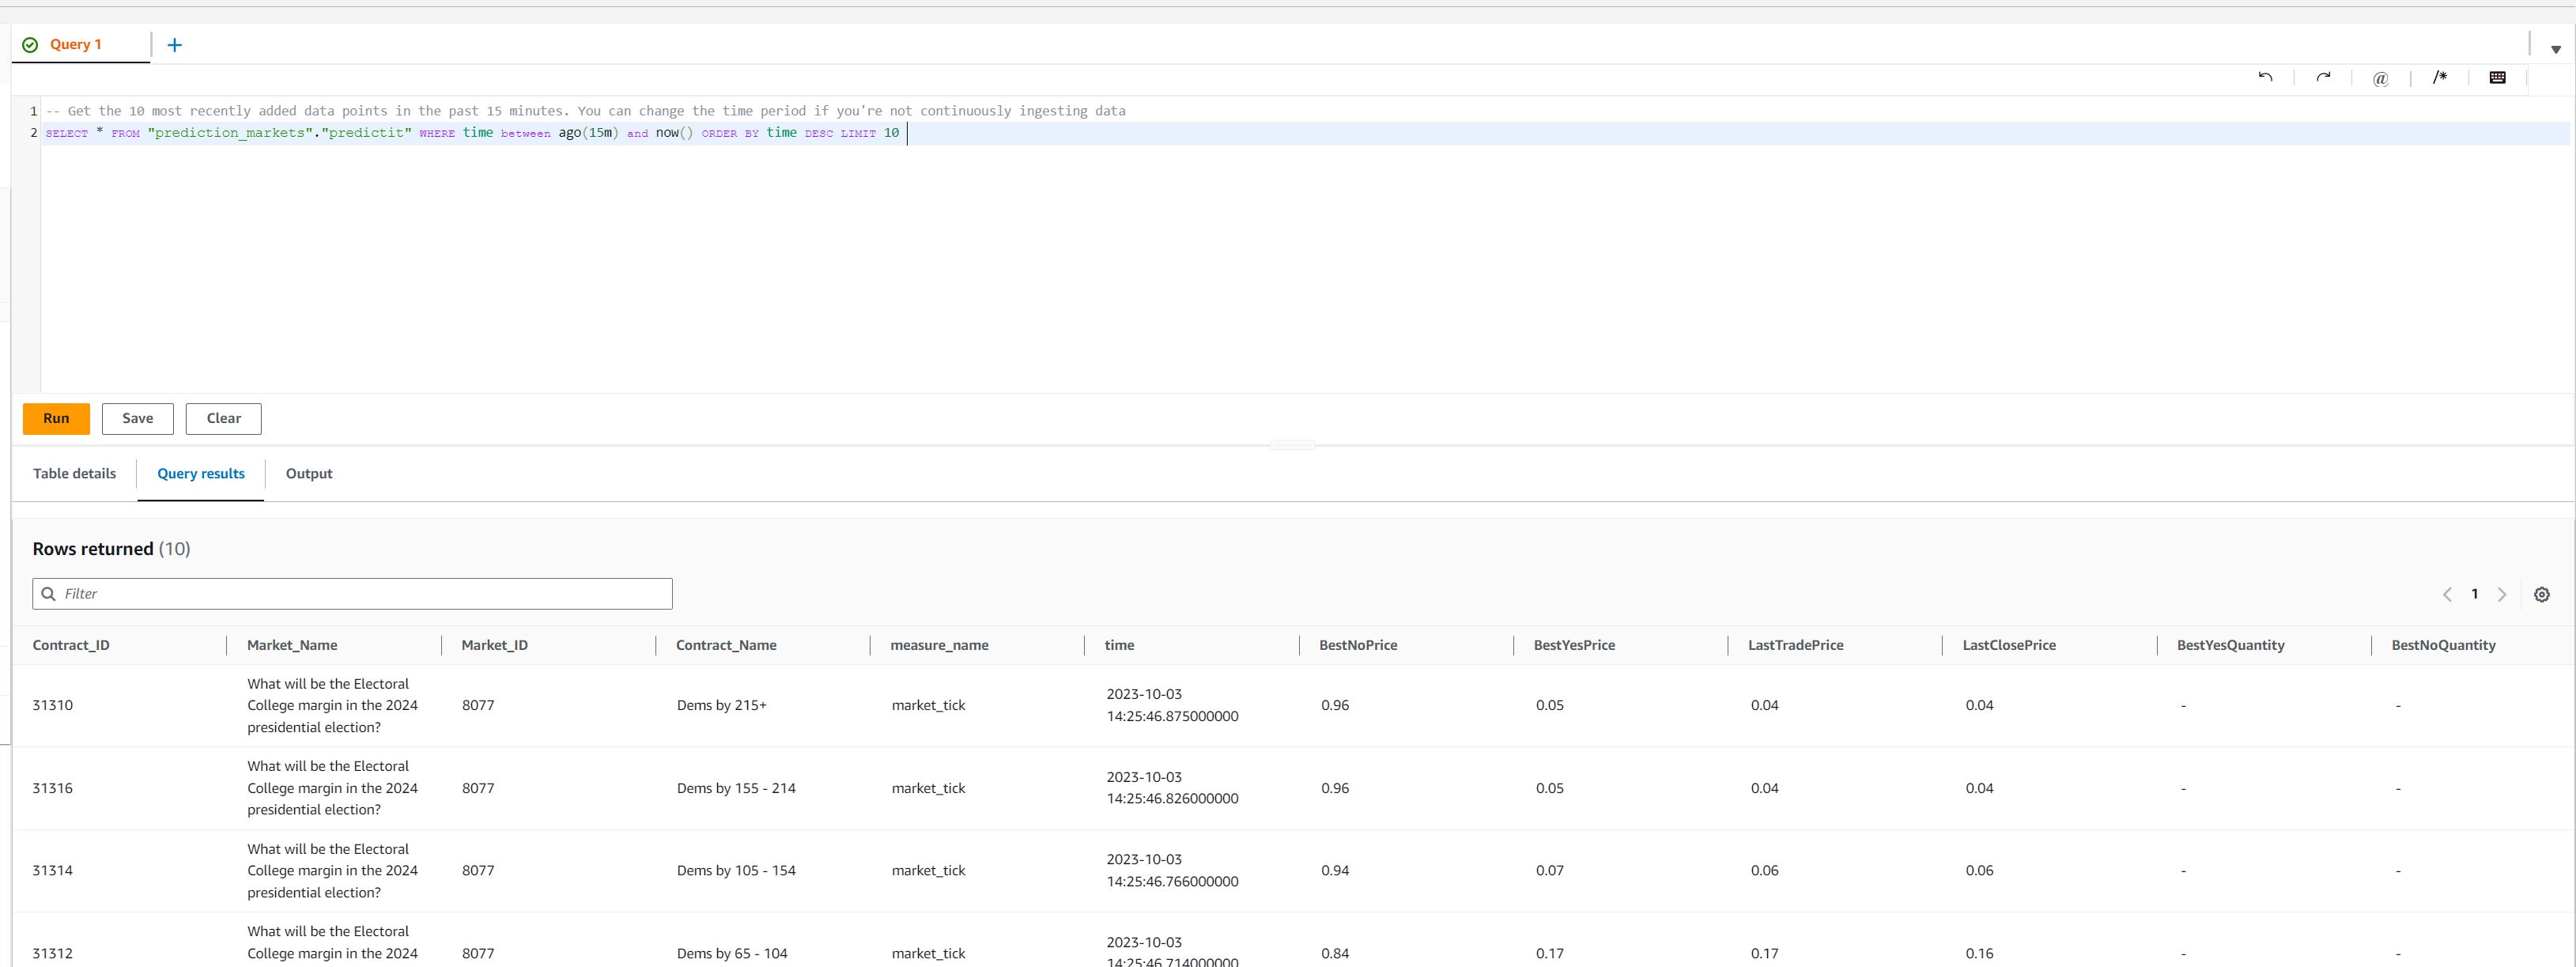
Task: Click BestNoPrice value 0.84
Action: coord(1335,953)
